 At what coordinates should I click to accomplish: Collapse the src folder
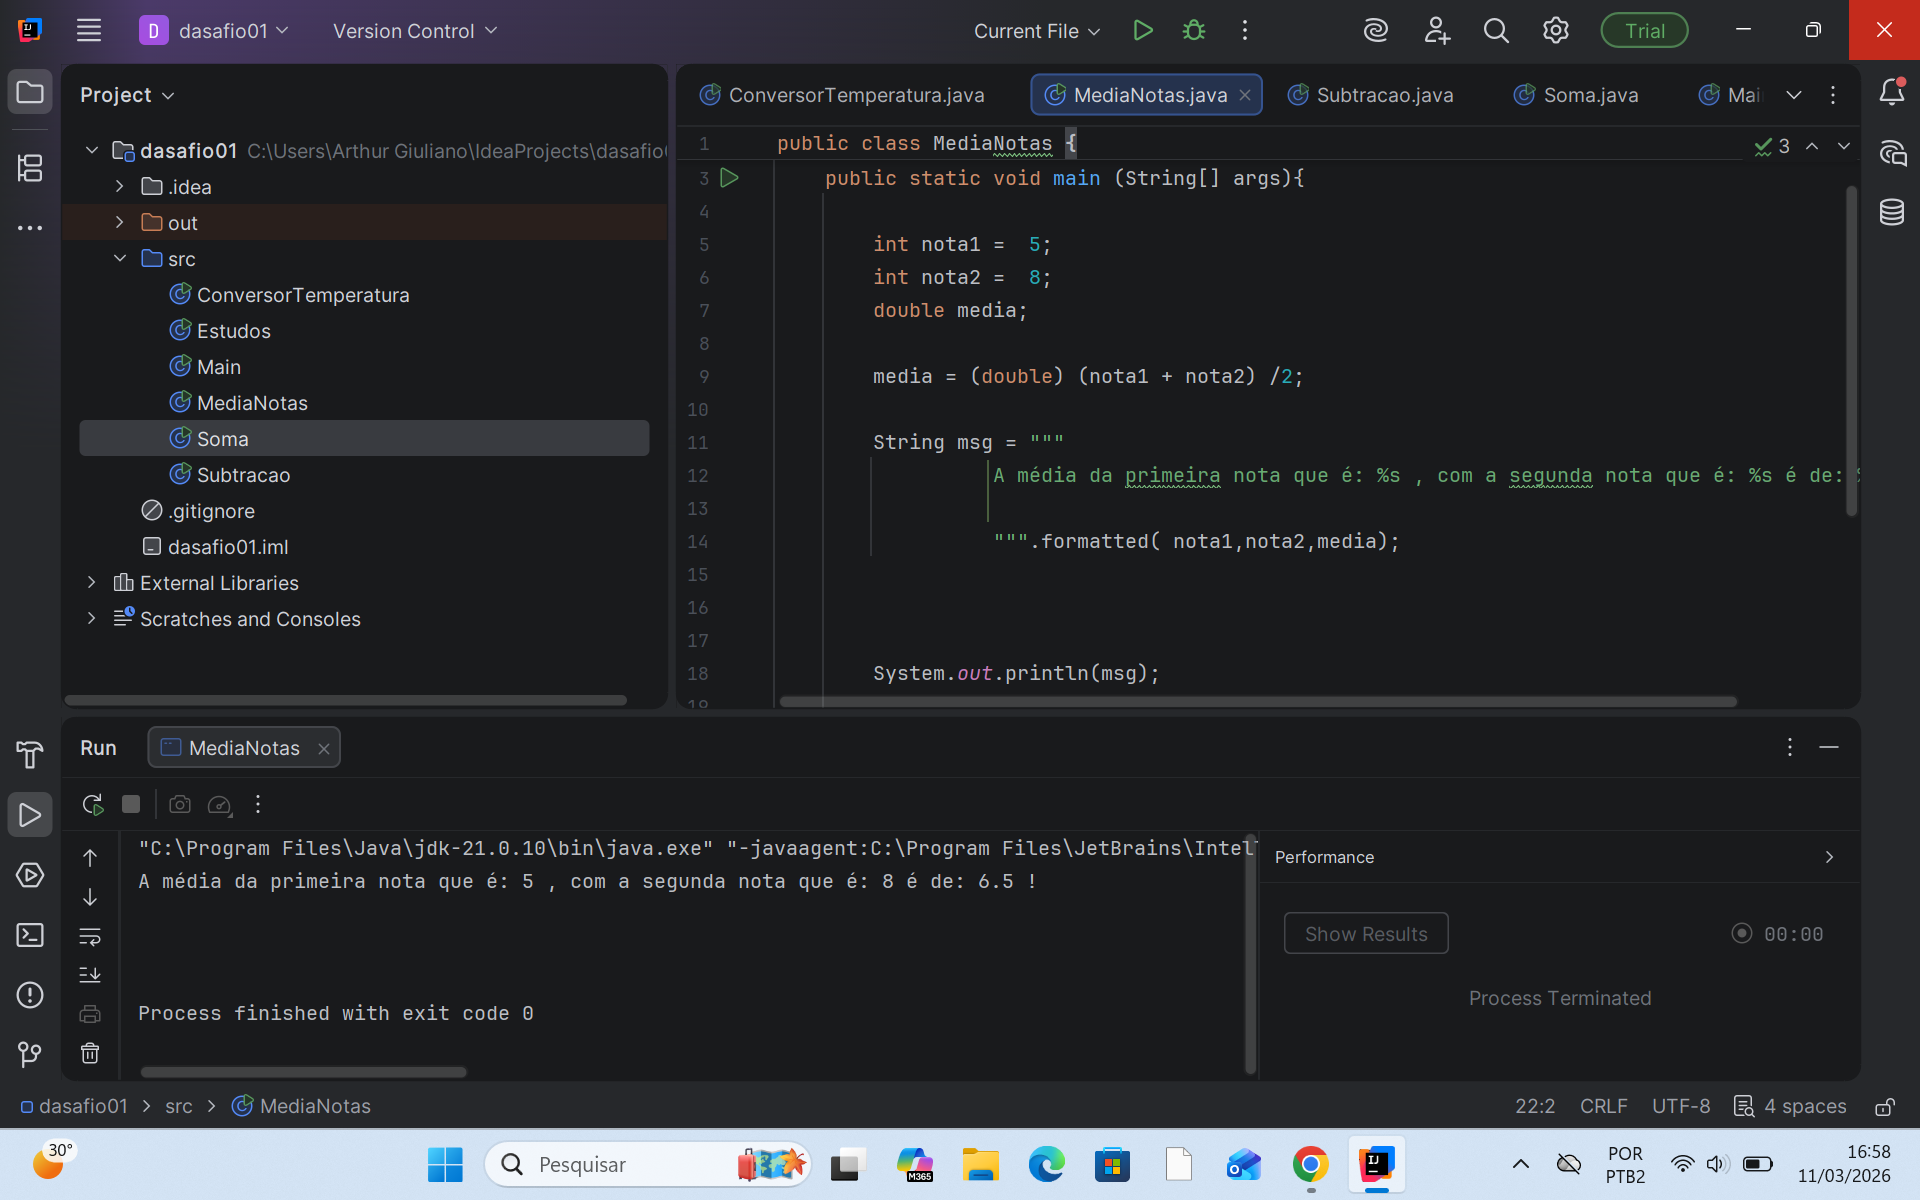pyautogui.click(x=120, y=258)
